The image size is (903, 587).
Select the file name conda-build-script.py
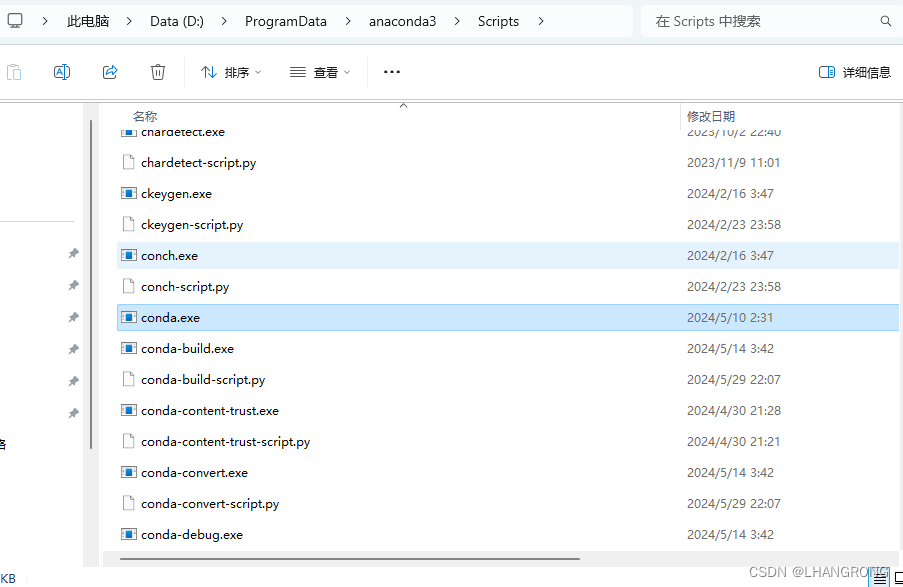[x=203, y=380]
